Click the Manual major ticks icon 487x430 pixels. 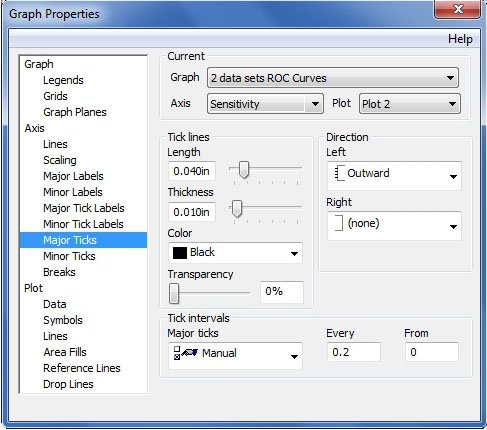[x=186, y=353]
